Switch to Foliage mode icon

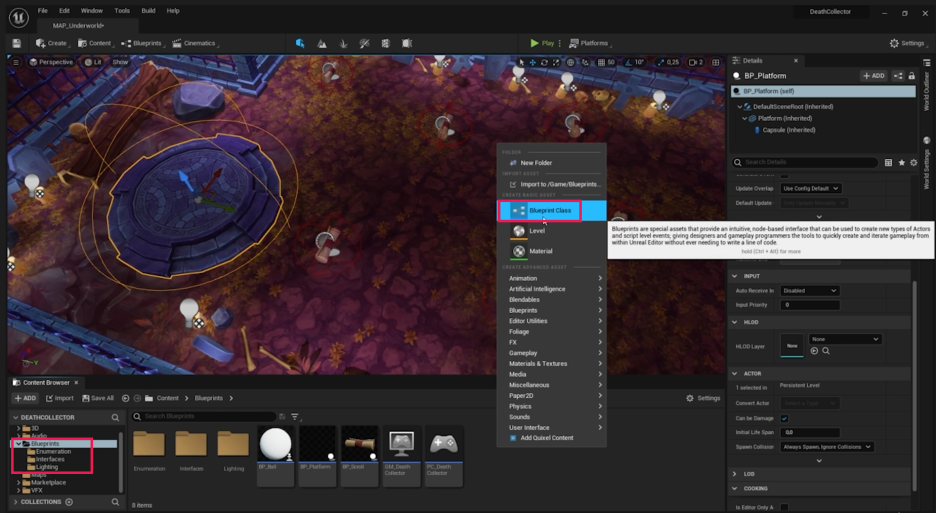[343, 43]
